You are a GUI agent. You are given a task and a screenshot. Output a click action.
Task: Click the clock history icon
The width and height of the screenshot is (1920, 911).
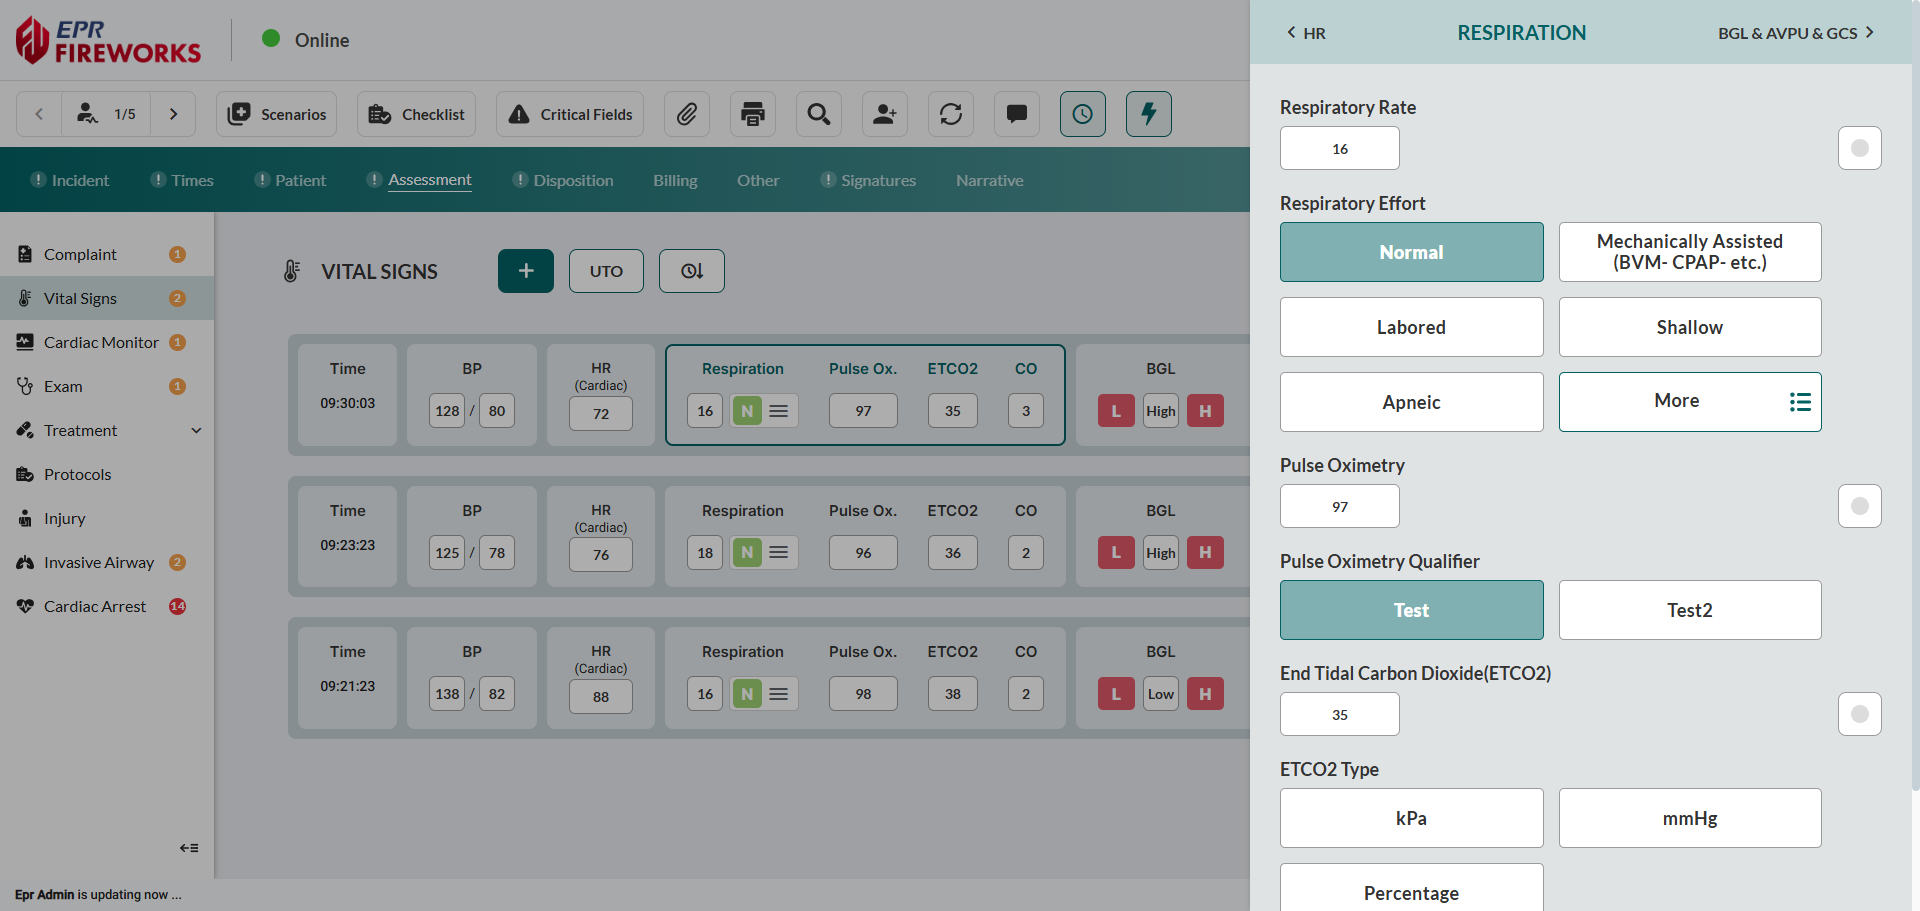(x=1083, y=114)
